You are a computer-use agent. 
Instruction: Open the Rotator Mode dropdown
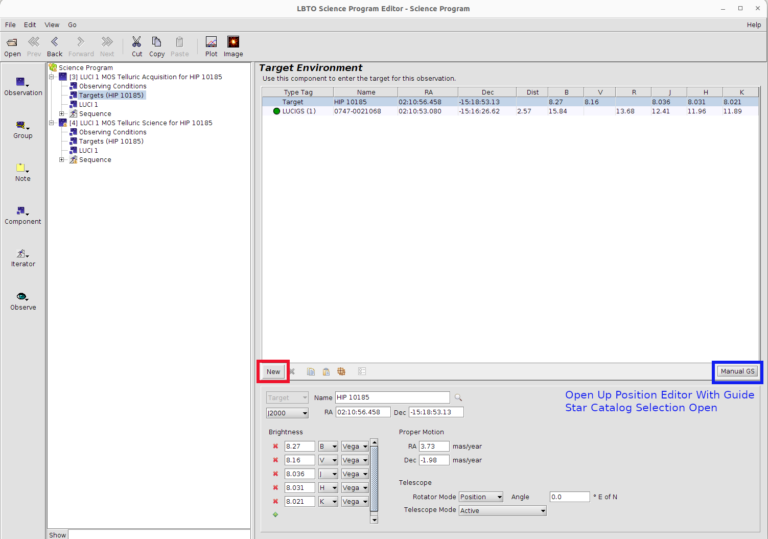(x=480, y=496)
